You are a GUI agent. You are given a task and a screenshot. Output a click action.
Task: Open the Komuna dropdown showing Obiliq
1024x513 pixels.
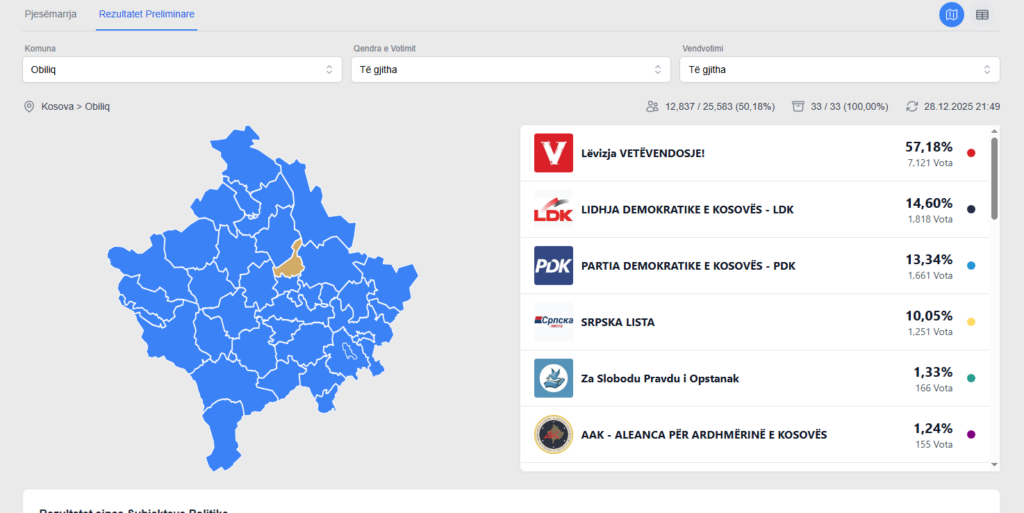(182, 69)
